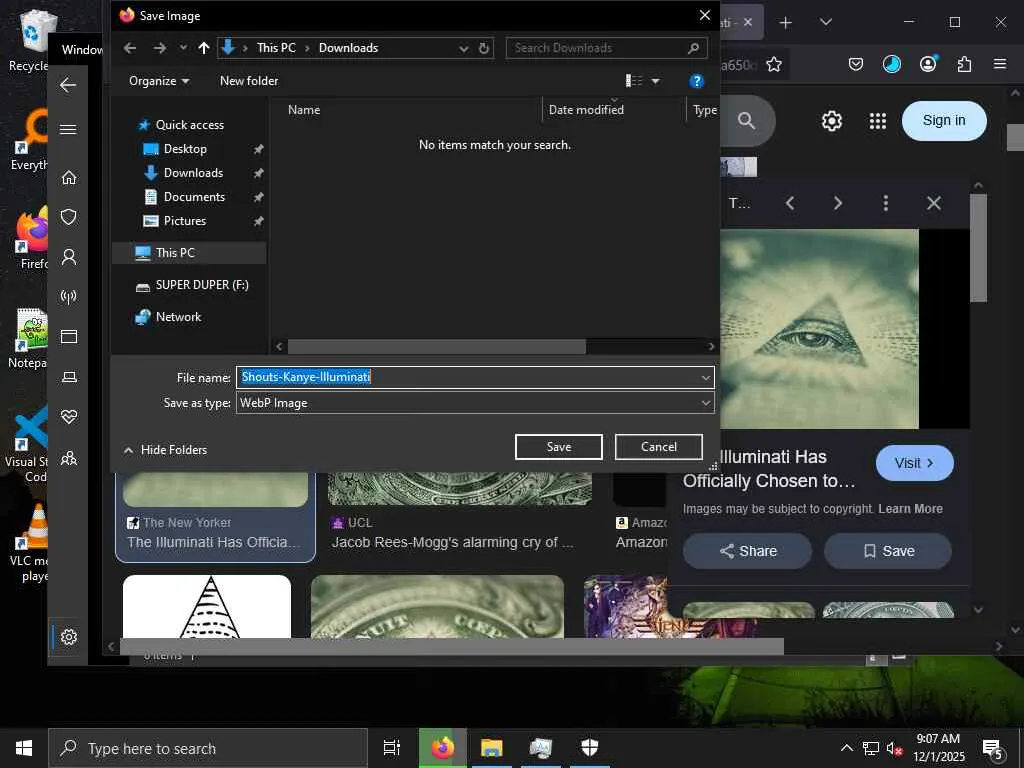Open Windows Security account protection icon

(x=69, y=257)
